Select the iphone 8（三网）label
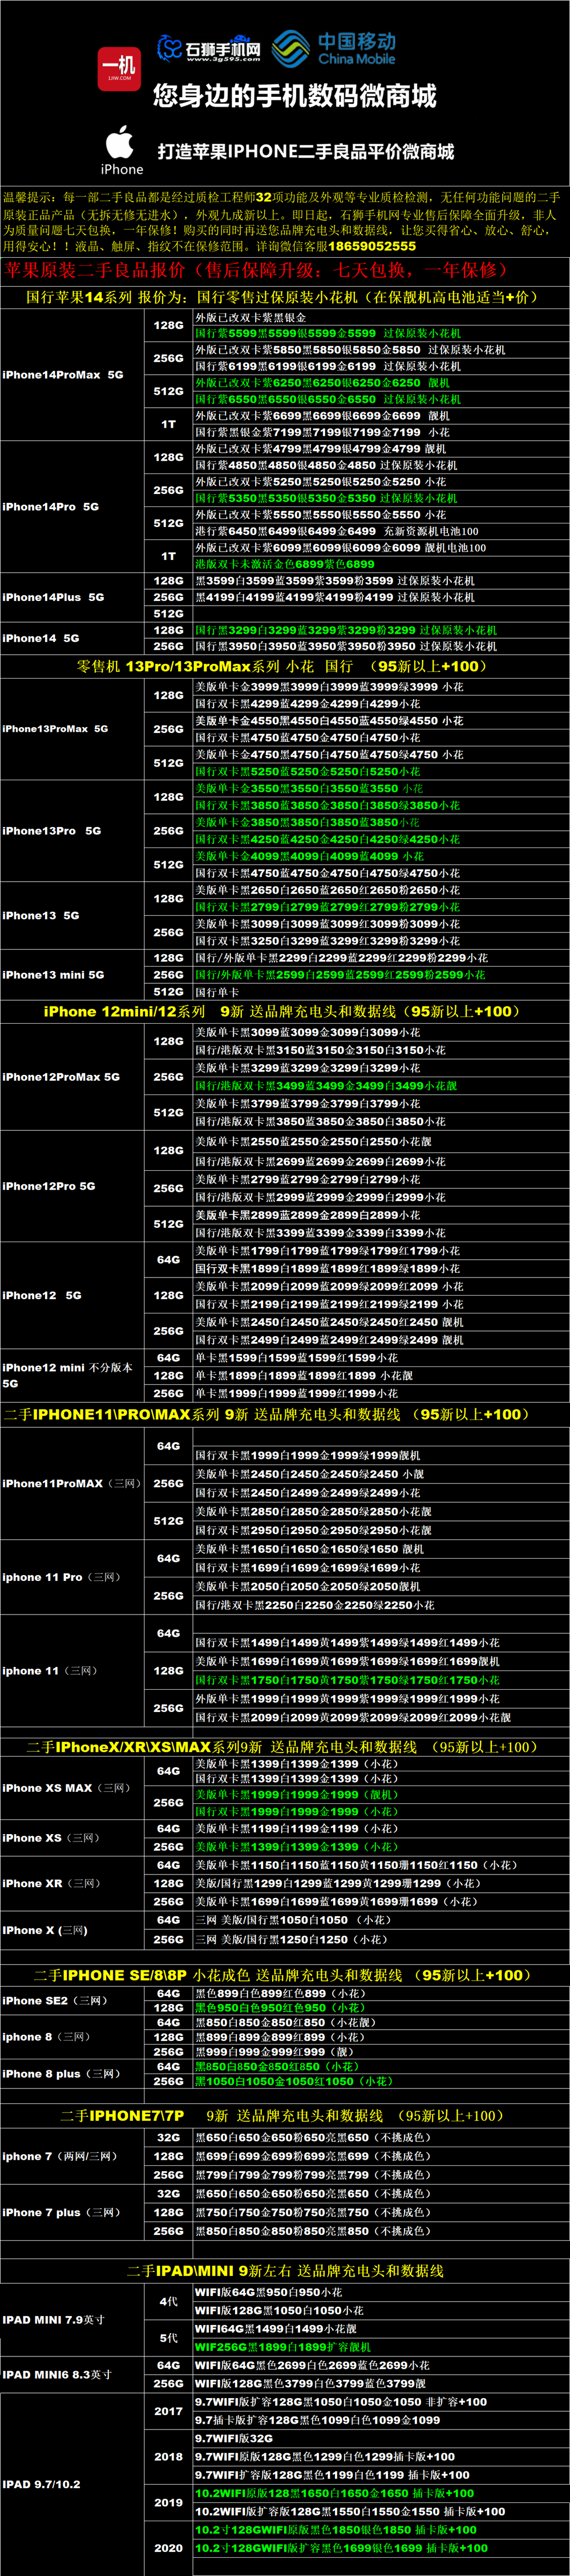 click(46, 2037)
